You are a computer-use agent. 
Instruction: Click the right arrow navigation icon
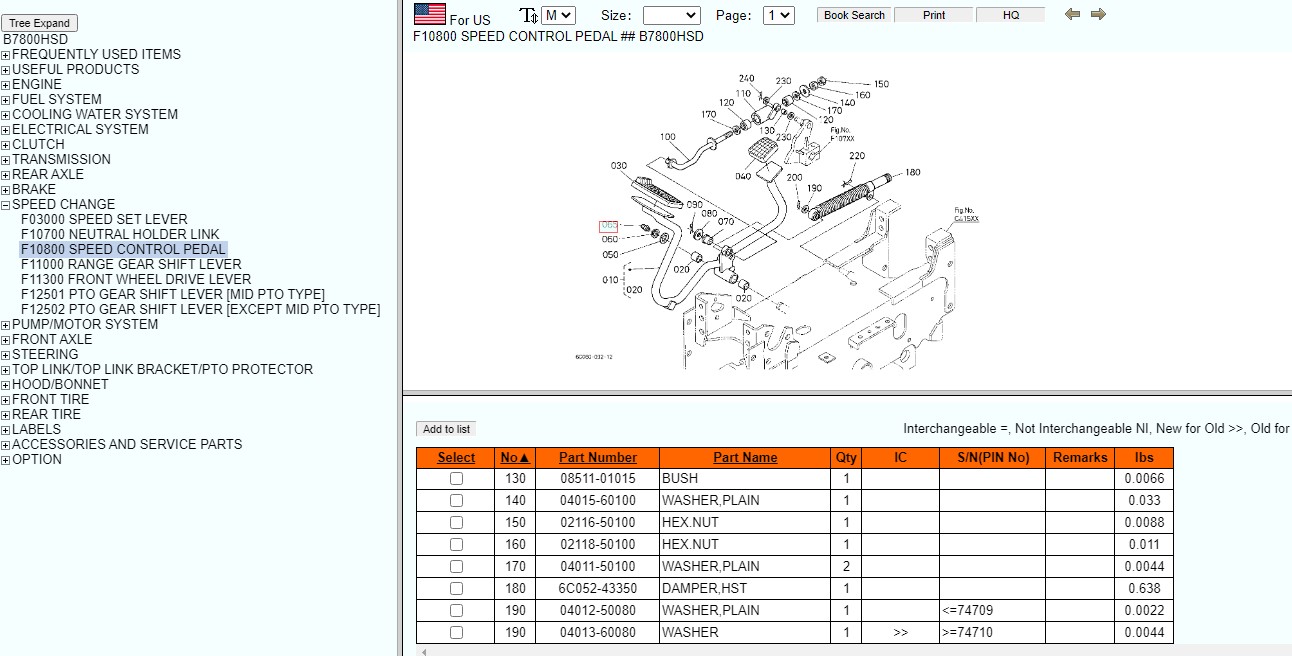1098,14
